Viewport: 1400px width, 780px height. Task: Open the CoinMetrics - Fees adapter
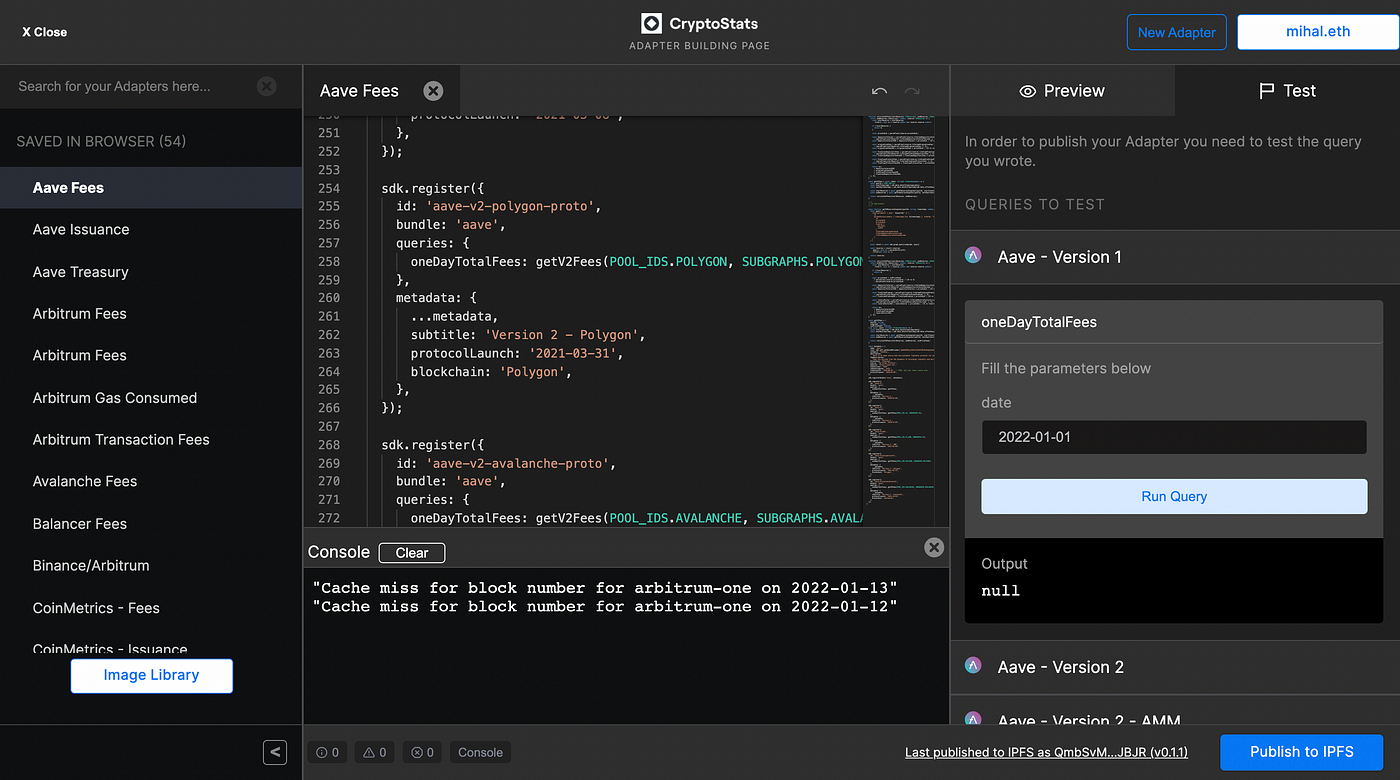click(x=151, y=608)
